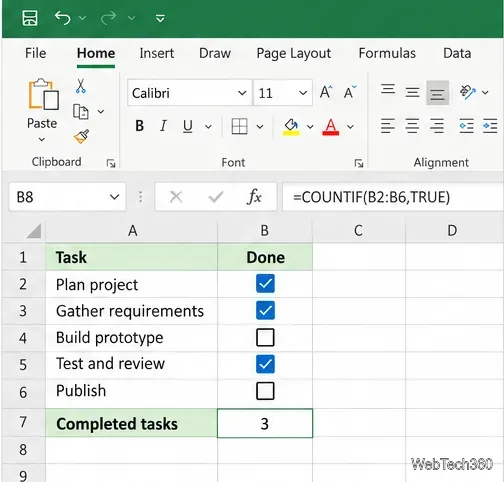504x482 pixels.
Task: Cancel formula entry with X button
Action: (x=176, y=197)
